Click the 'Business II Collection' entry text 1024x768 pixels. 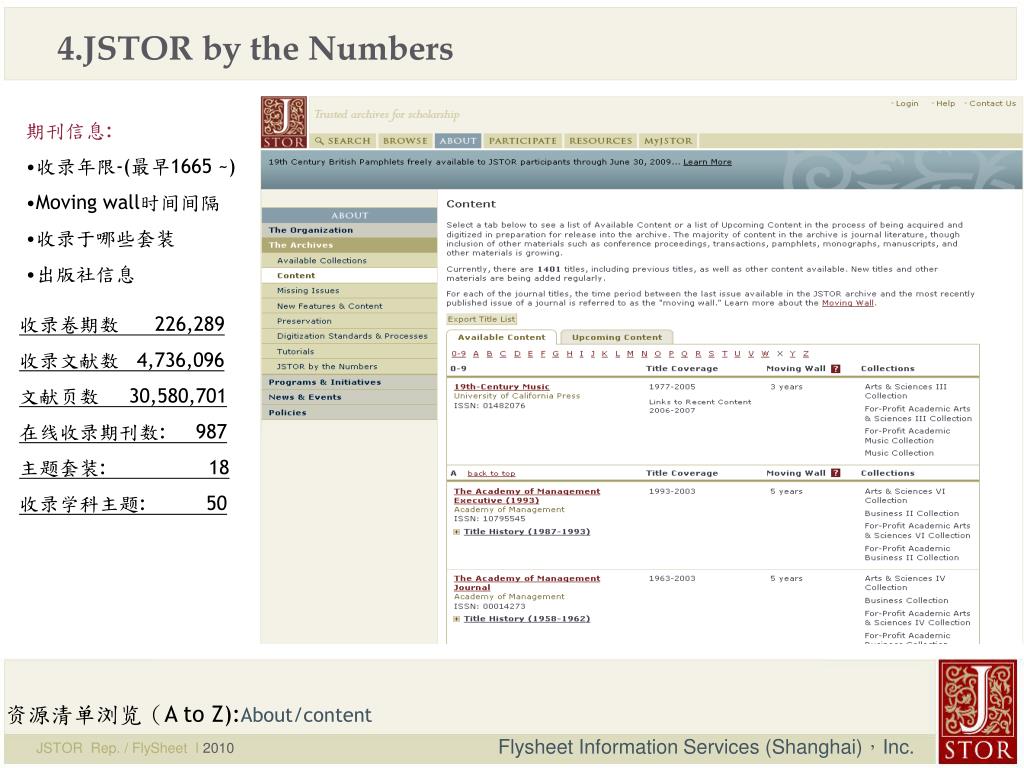[x=911, y=513]
